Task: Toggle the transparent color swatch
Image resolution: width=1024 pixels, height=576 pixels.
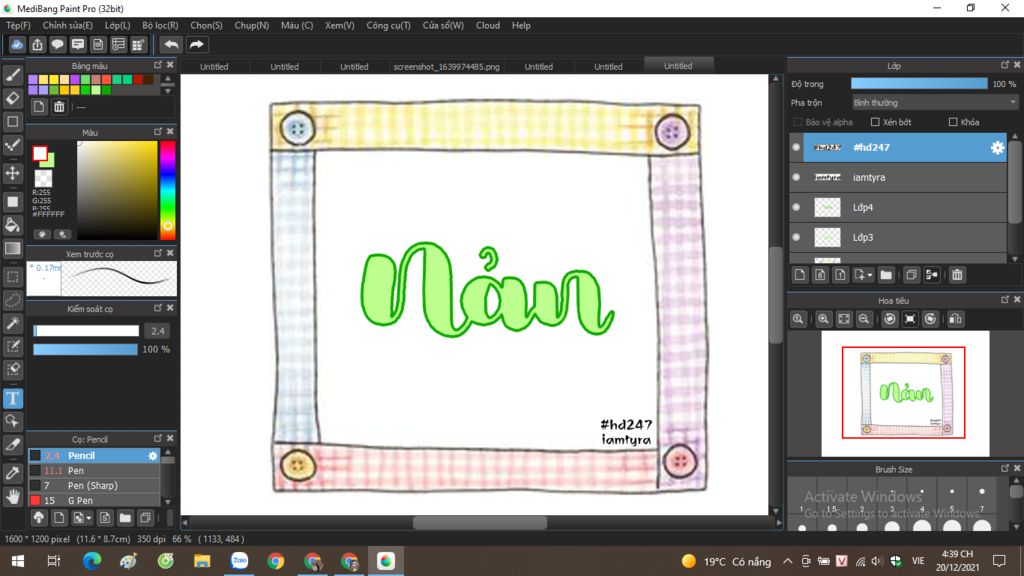Action: (x=43, y=178)
